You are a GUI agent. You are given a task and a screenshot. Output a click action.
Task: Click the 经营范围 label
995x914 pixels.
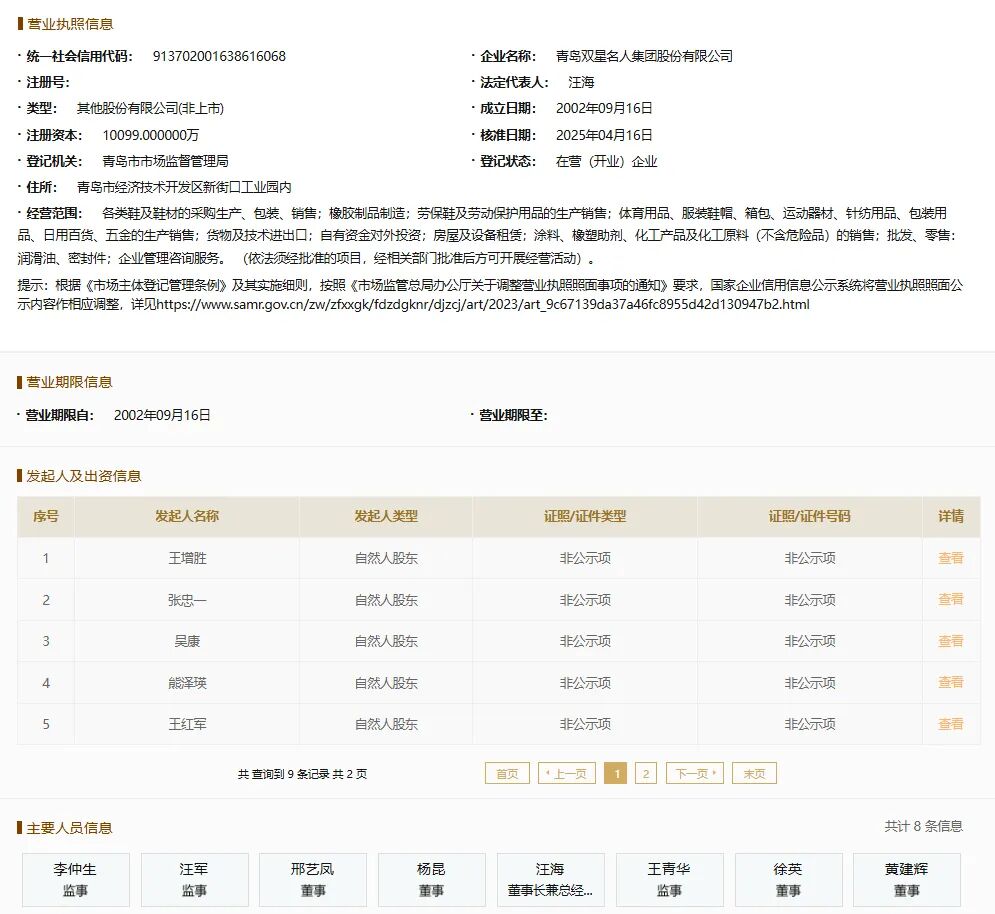(54, 213)
